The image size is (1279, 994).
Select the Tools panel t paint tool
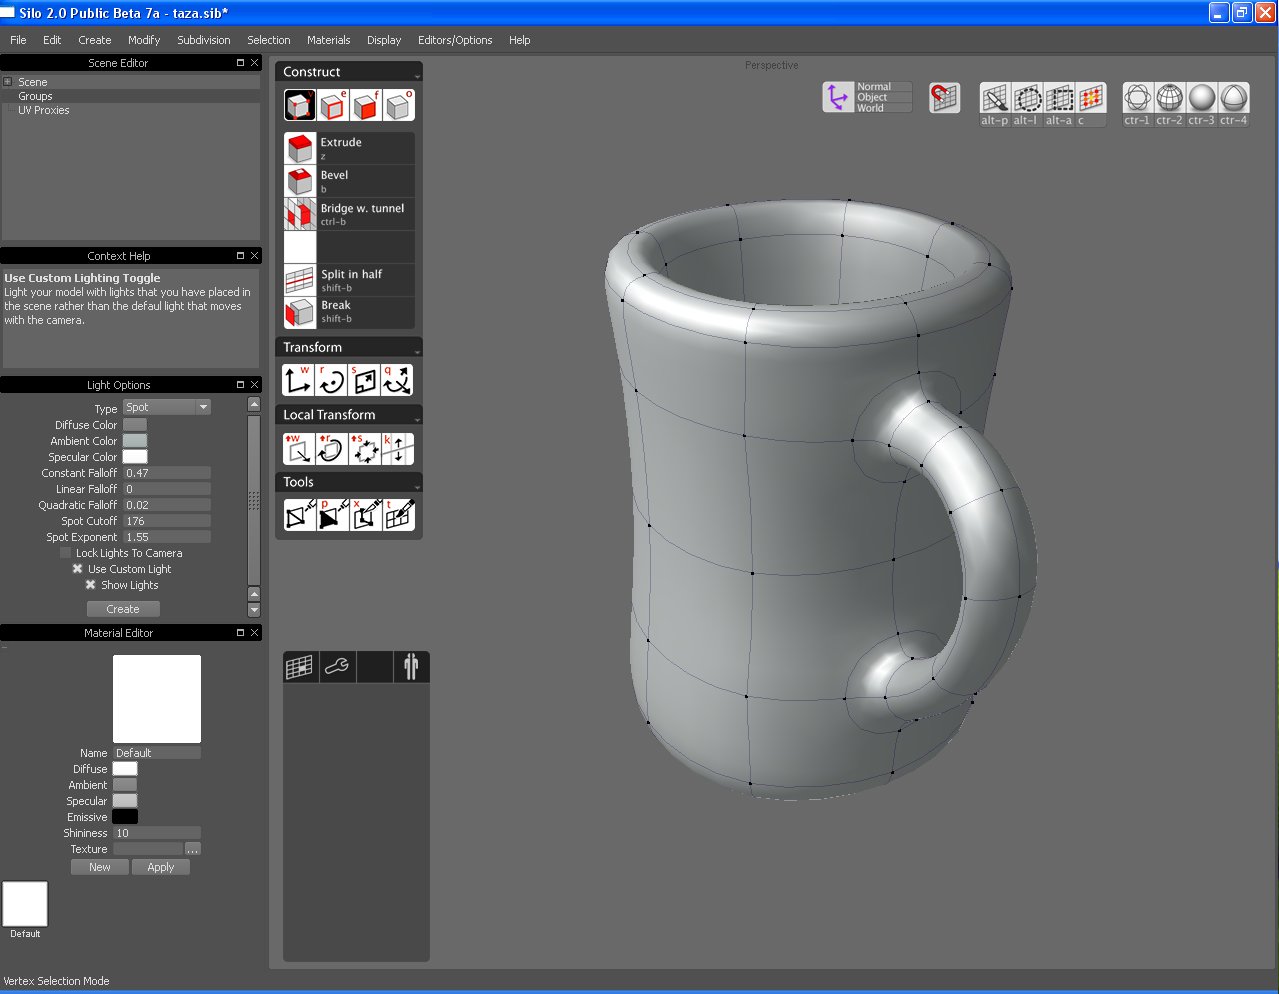(398, 515)
